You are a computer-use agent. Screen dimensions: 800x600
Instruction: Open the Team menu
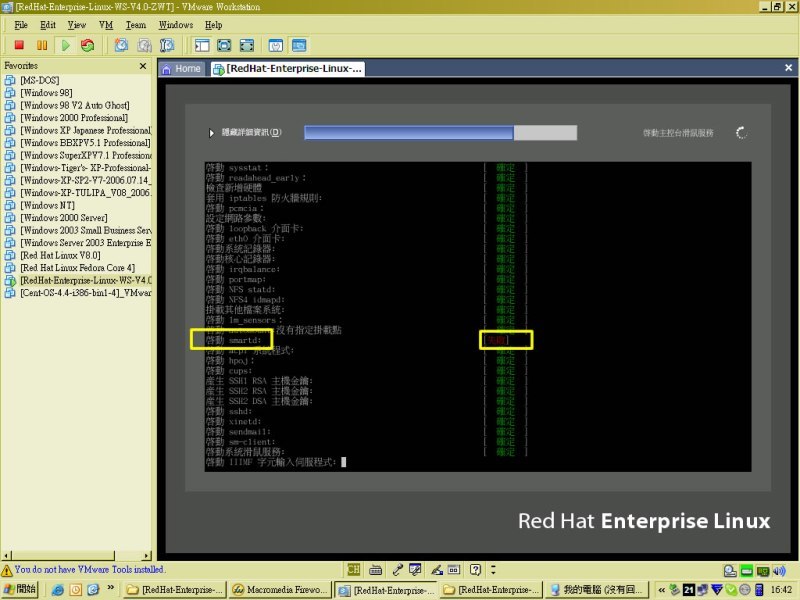(x=136, y=25)
